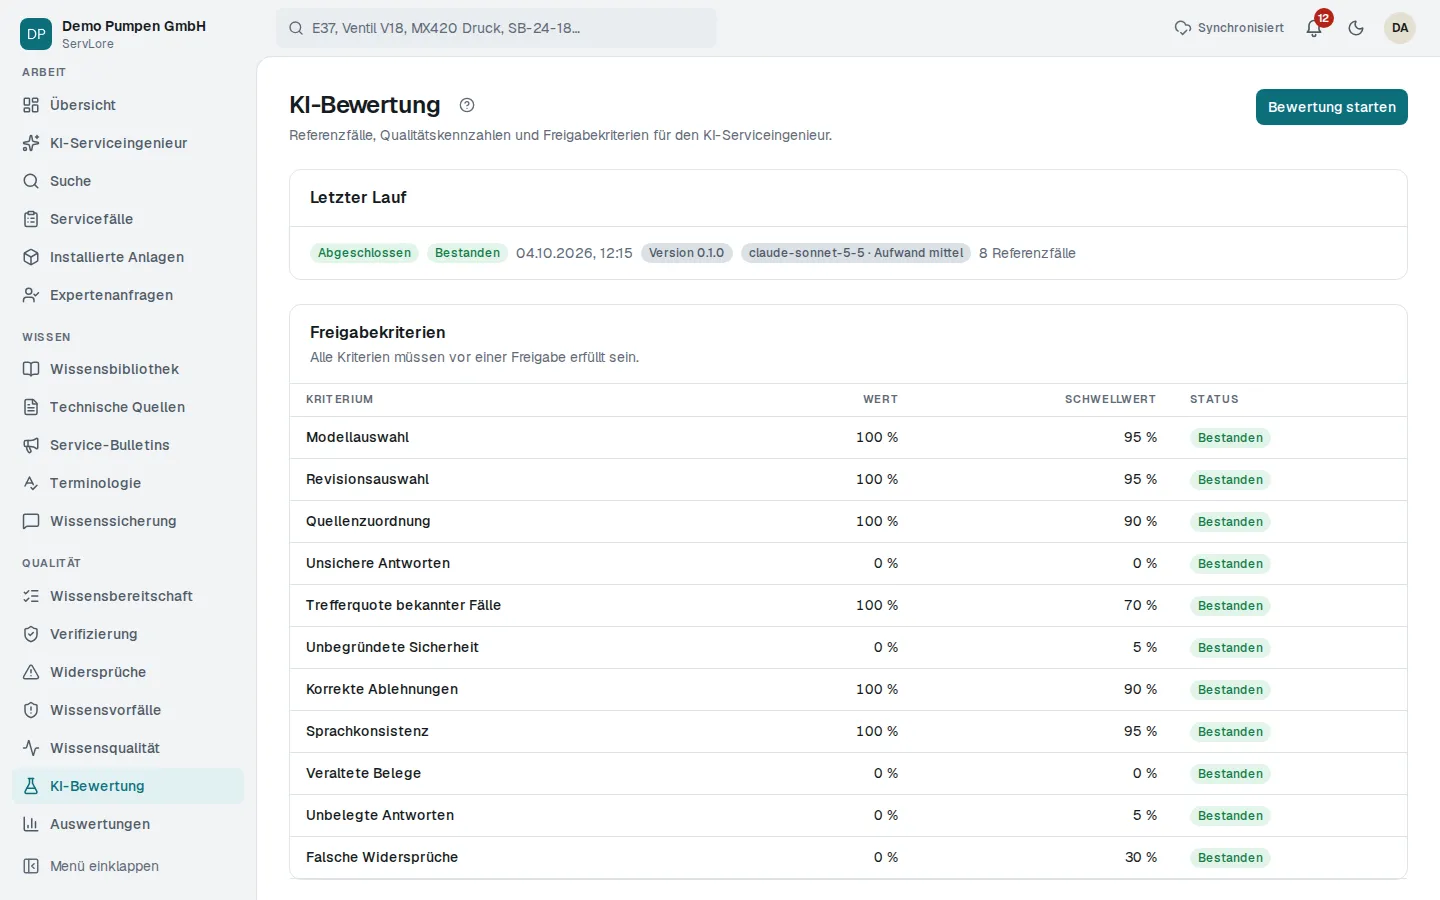
Task: Open Expertenanfragen person icon
Action: click(x=31, y=295)
